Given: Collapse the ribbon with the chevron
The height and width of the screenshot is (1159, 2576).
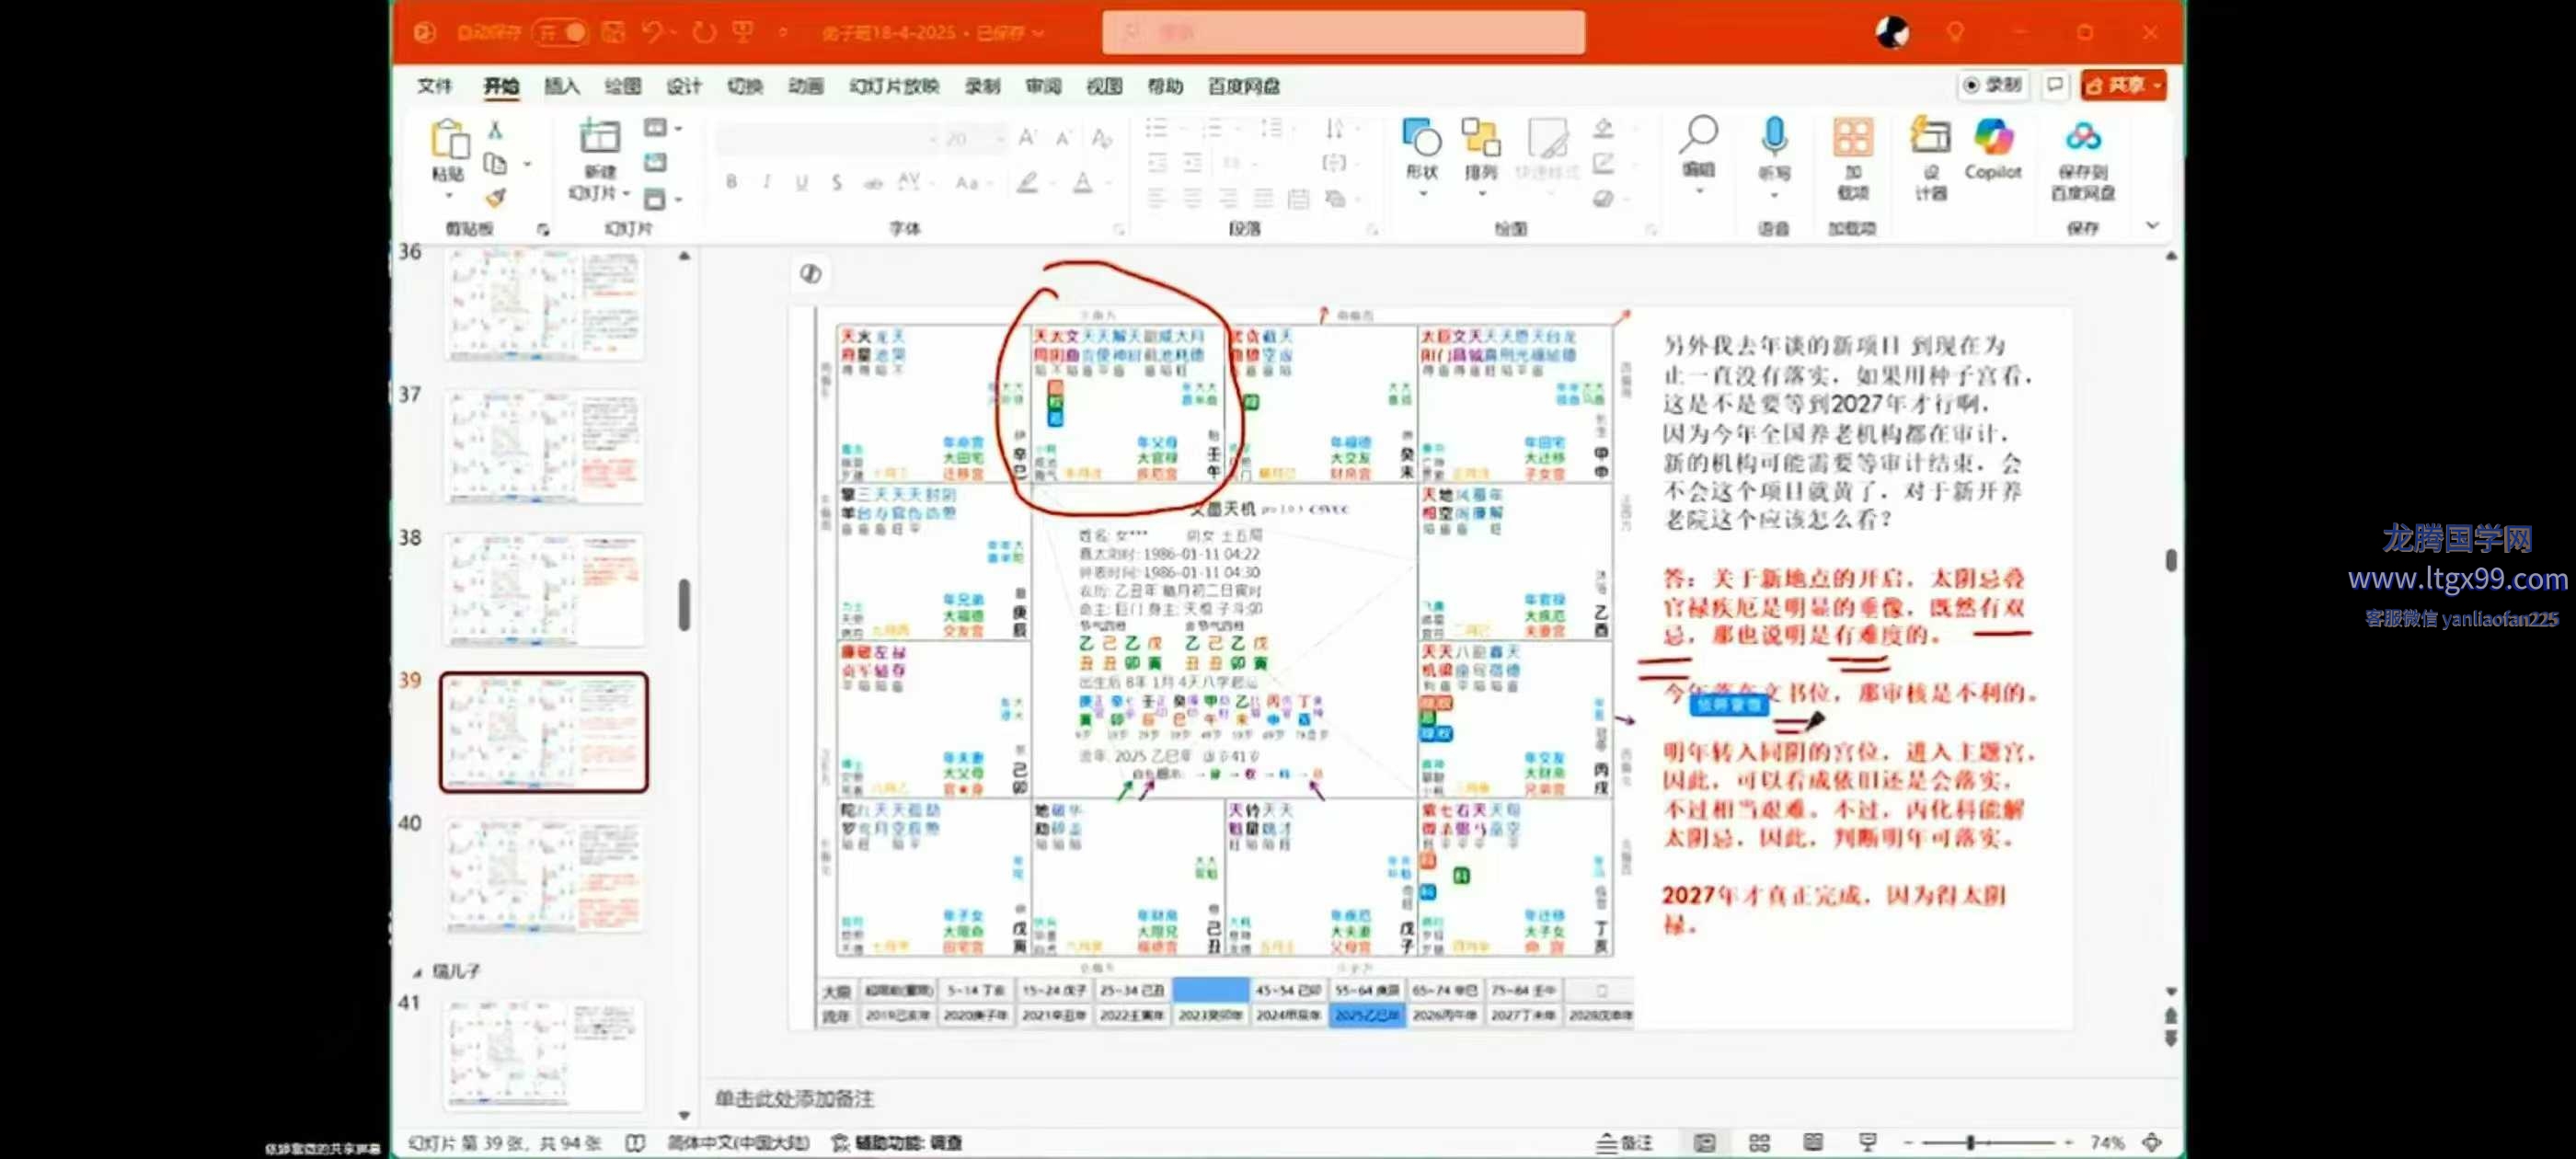Looking at the screenshot, I should click(x=2153, y=226).
